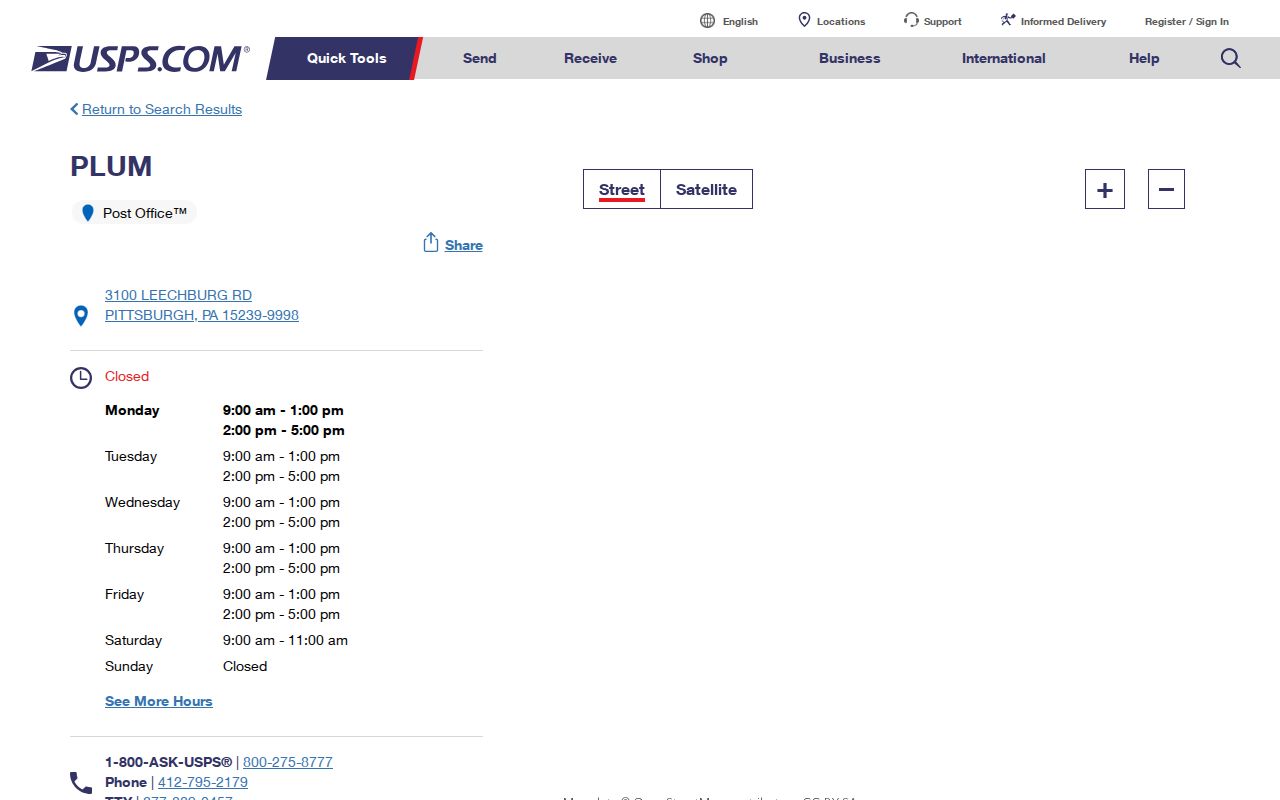Click the Informed Delivery text link
Screen dimensions: 1280x800
(x=1063, y=21)
